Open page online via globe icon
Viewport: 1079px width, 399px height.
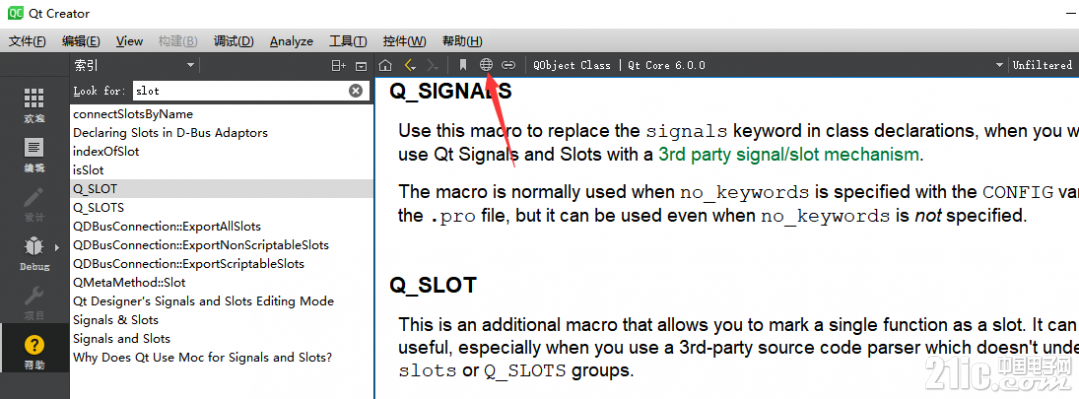click(487, 65)
